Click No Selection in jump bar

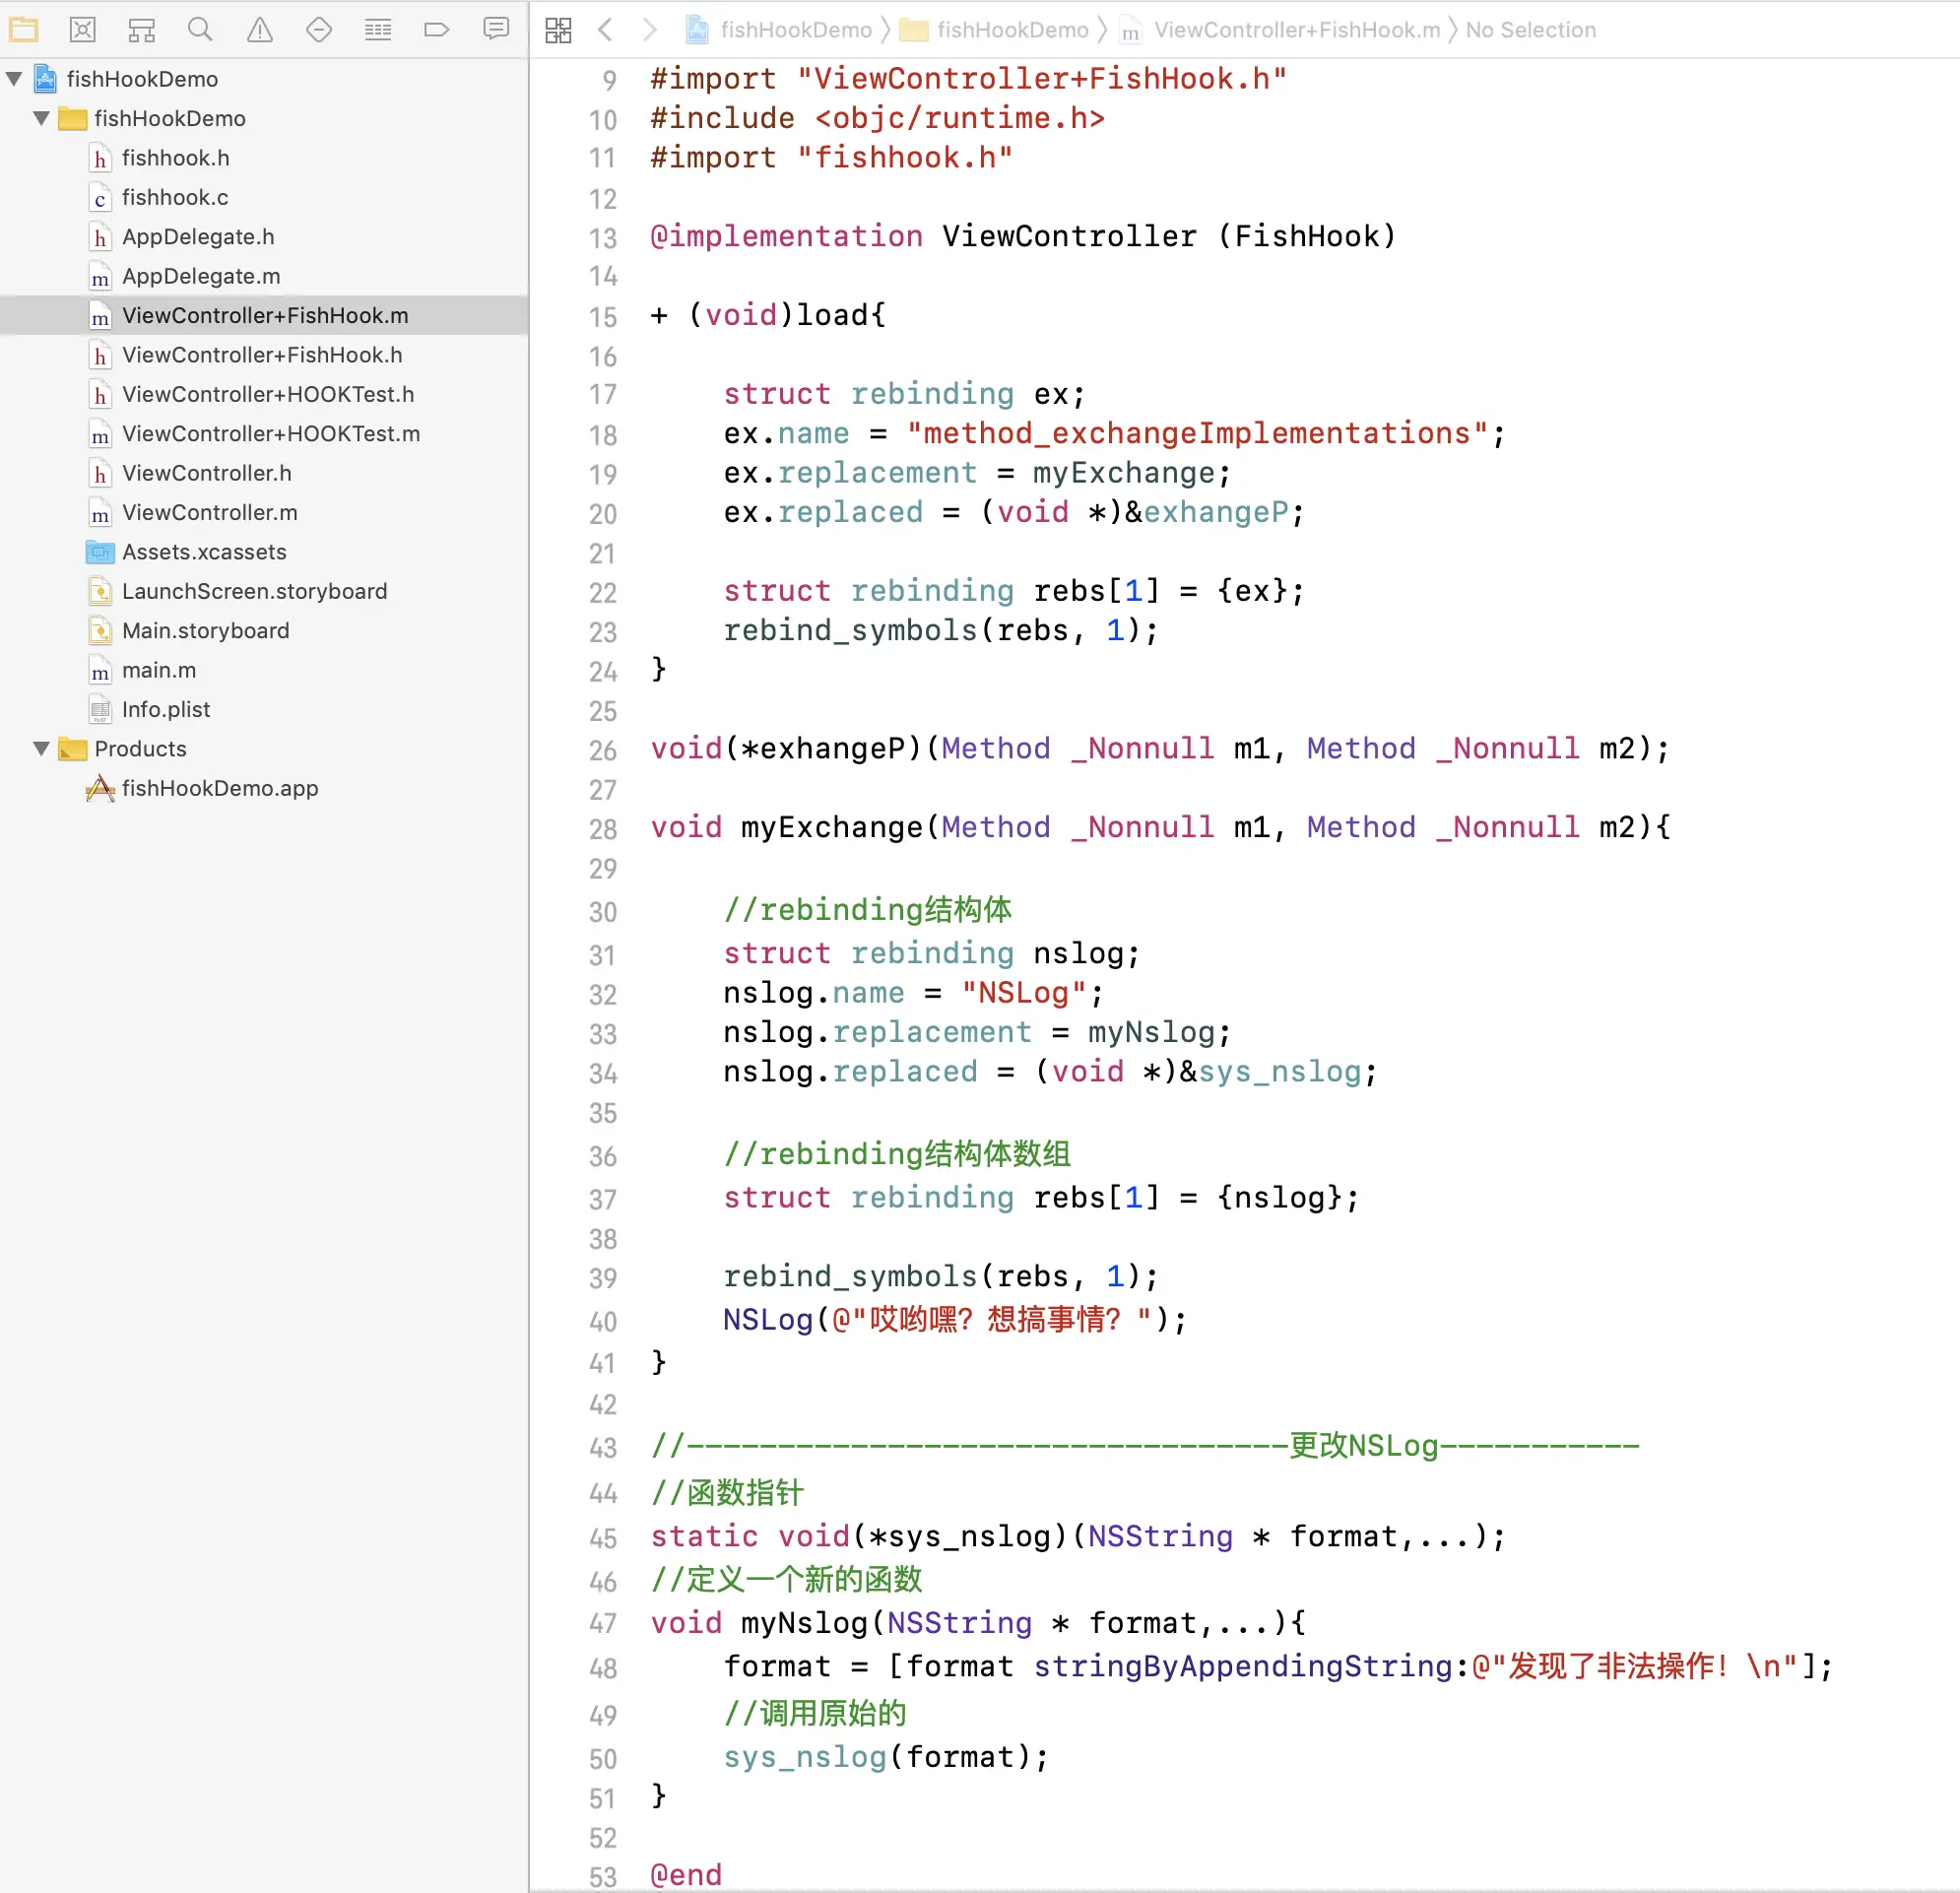click(x=1530, y=30)
